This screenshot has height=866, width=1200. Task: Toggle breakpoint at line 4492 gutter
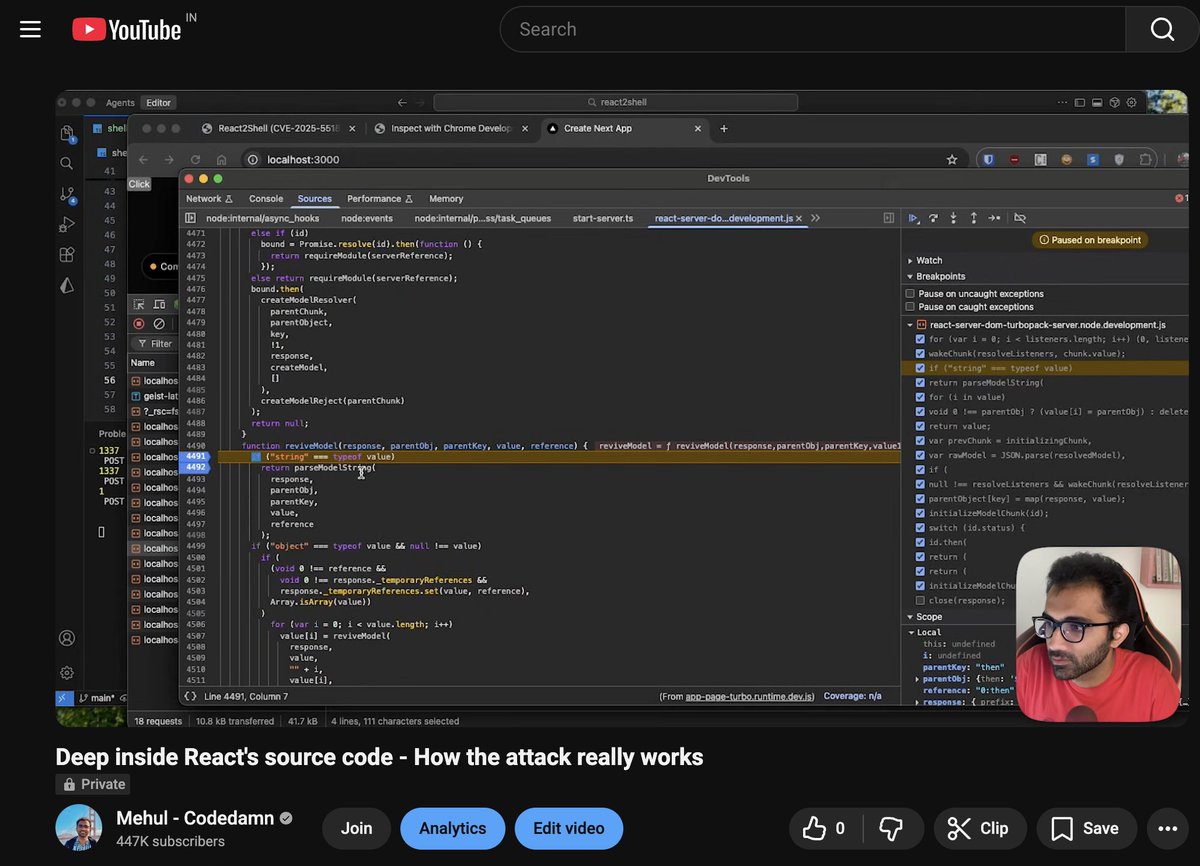click(196, 467)
